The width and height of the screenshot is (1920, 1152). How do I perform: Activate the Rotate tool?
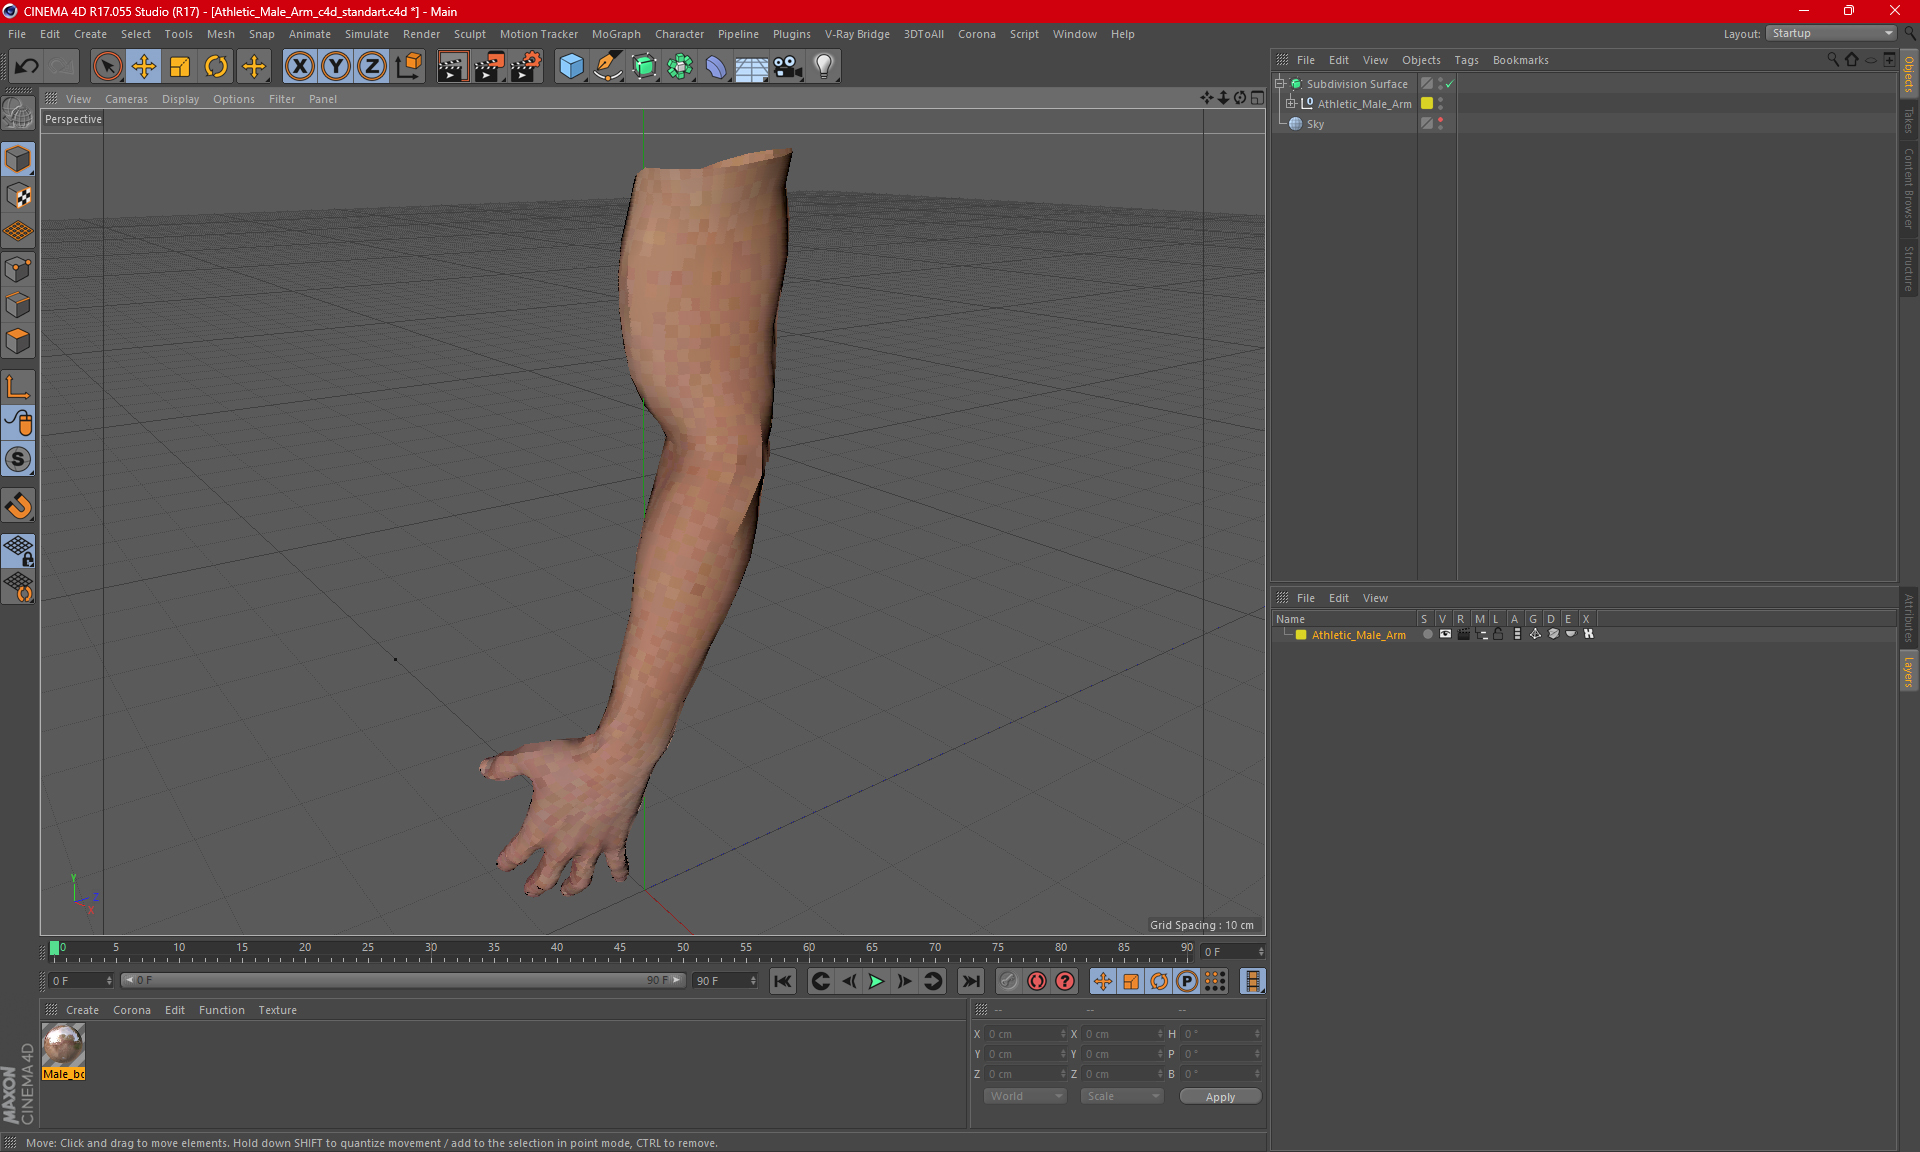(x=216, y=67)
